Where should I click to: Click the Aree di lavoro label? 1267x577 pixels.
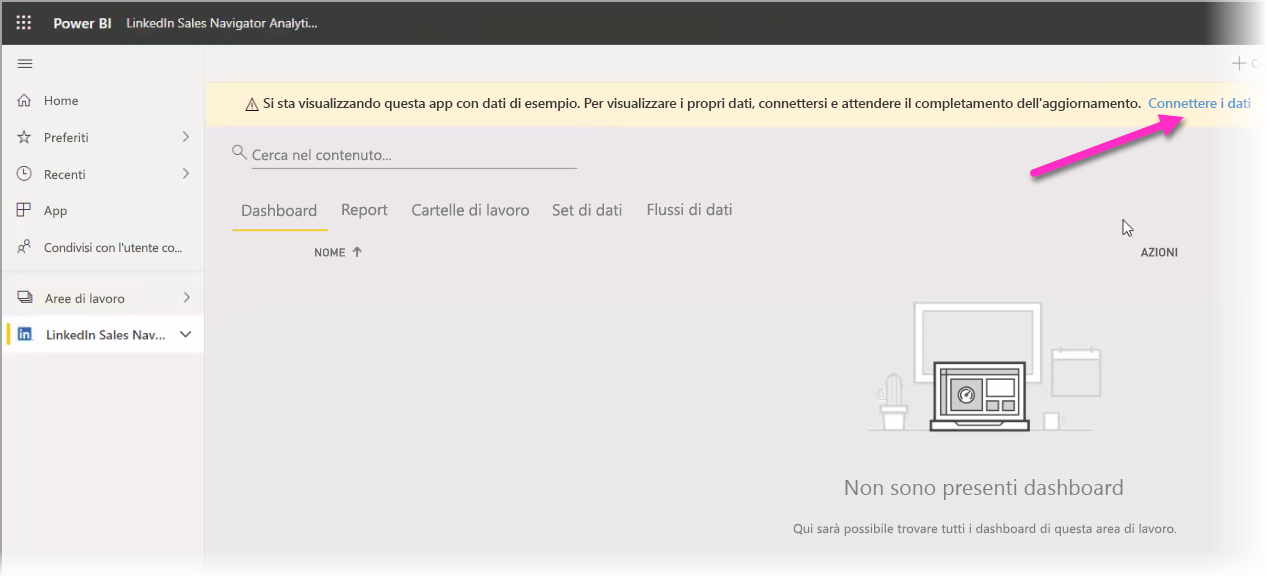85,298
